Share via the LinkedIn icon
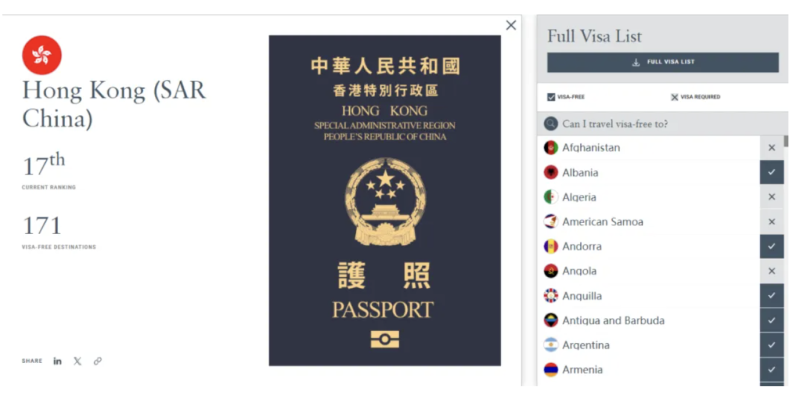The image size is (800, 403). 58,361
